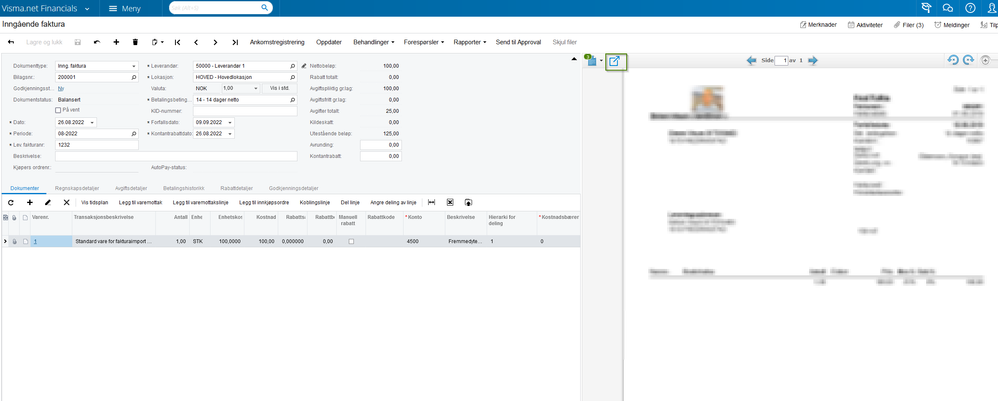Toggle the På vent checkbox

59,110
